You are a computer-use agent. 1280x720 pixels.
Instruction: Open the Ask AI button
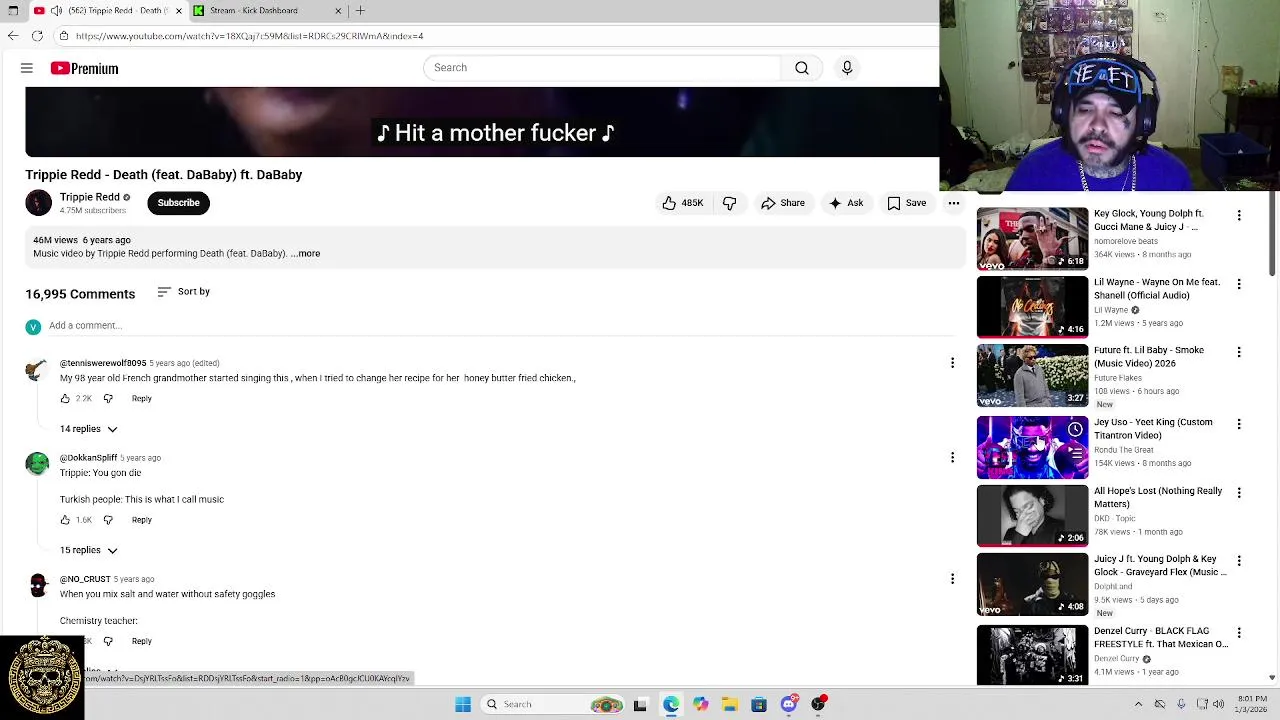pos(846,203)
